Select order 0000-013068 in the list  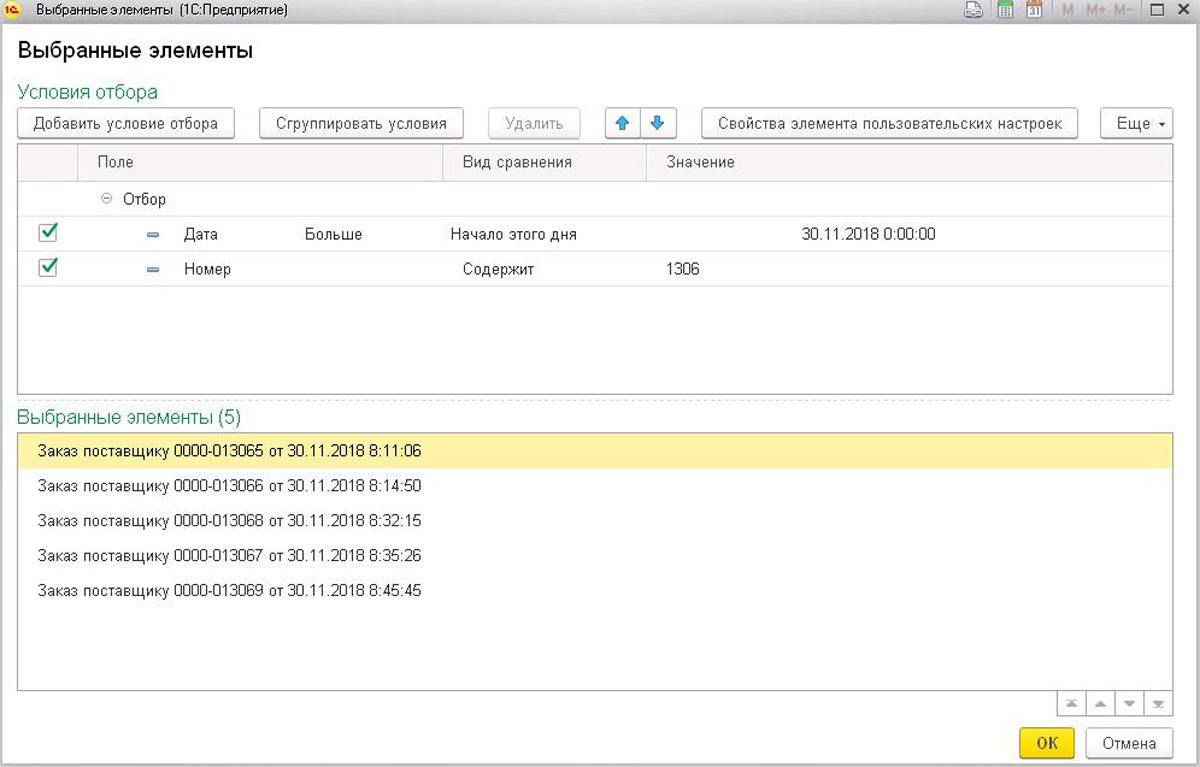229,521
